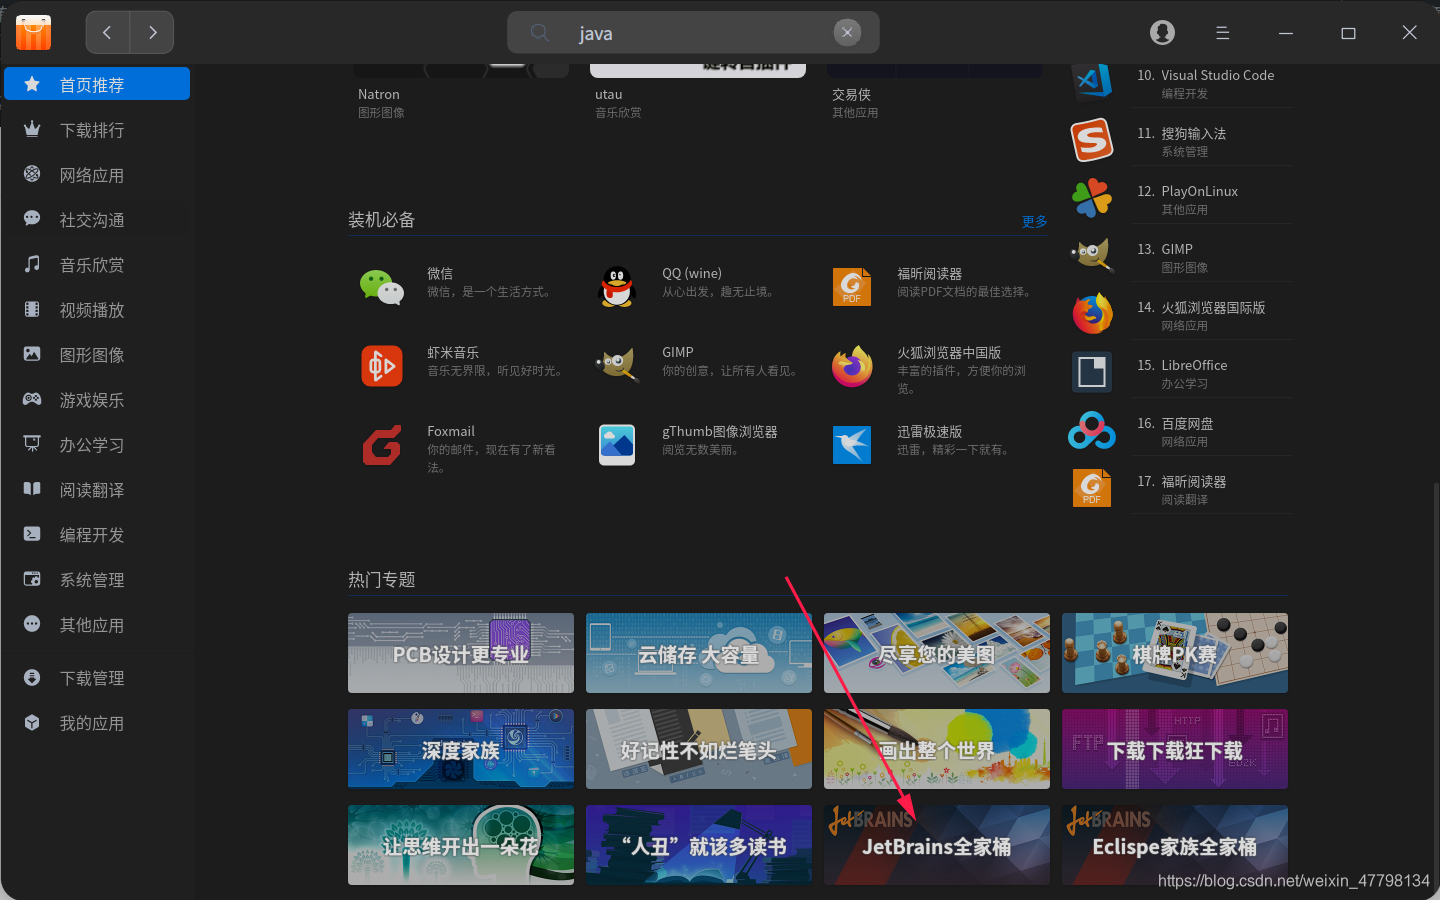Open 图形图像 category
Image resolution: width=1440 pixels, height=900 pixels.
pos(97,355)
